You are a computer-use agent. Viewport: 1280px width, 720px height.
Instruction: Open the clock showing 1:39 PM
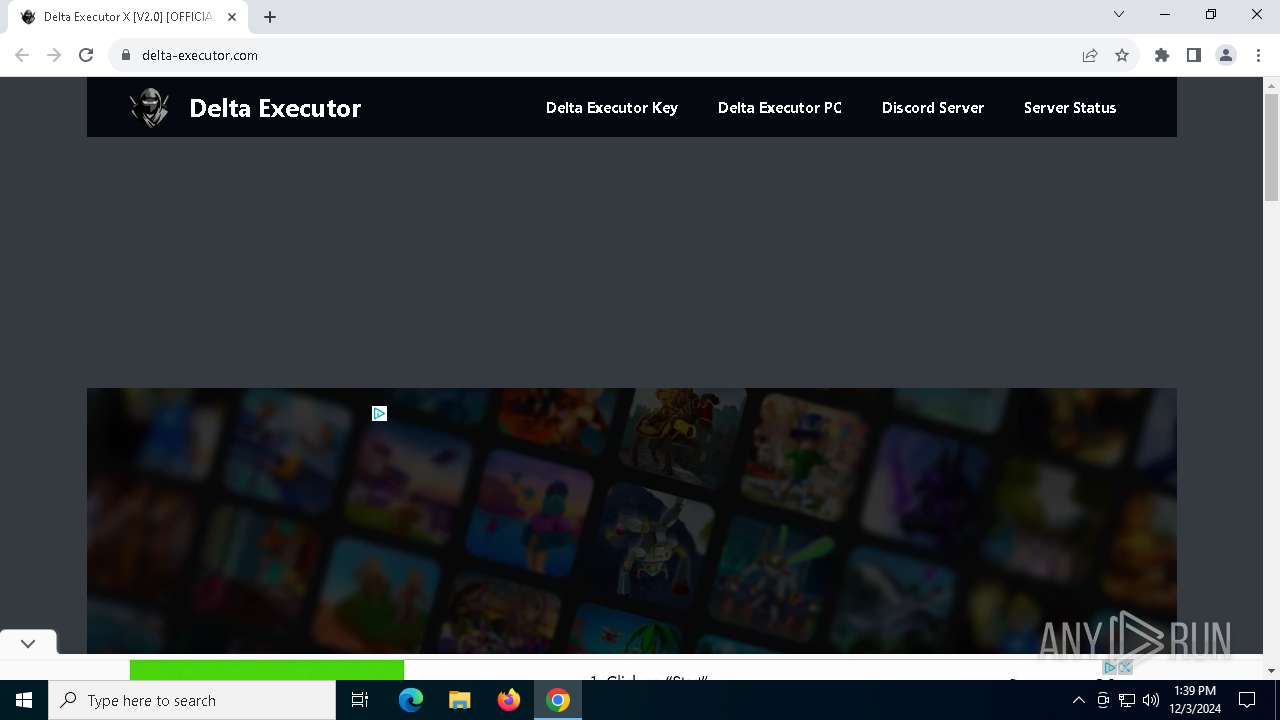tap(1195, 700)
